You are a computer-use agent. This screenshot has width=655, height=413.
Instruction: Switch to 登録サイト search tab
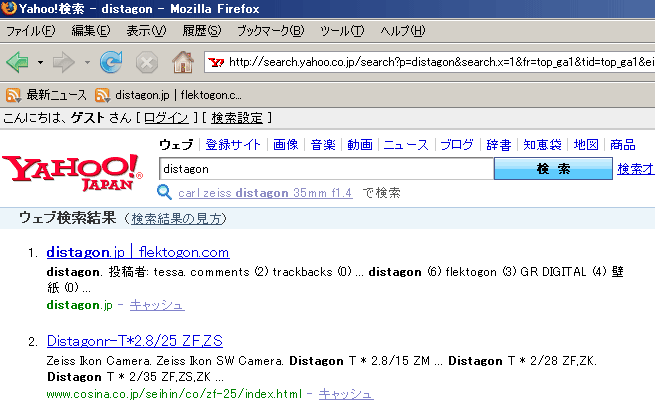click(233, 144)
